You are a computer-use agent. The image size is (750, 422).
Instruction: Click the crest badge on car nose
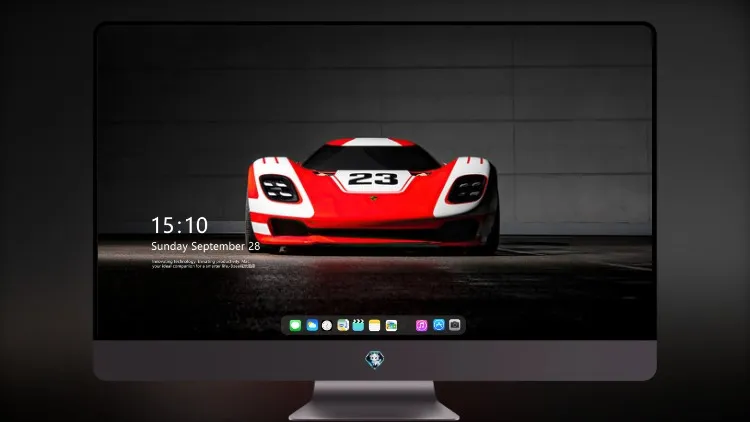tap(374, 198)
